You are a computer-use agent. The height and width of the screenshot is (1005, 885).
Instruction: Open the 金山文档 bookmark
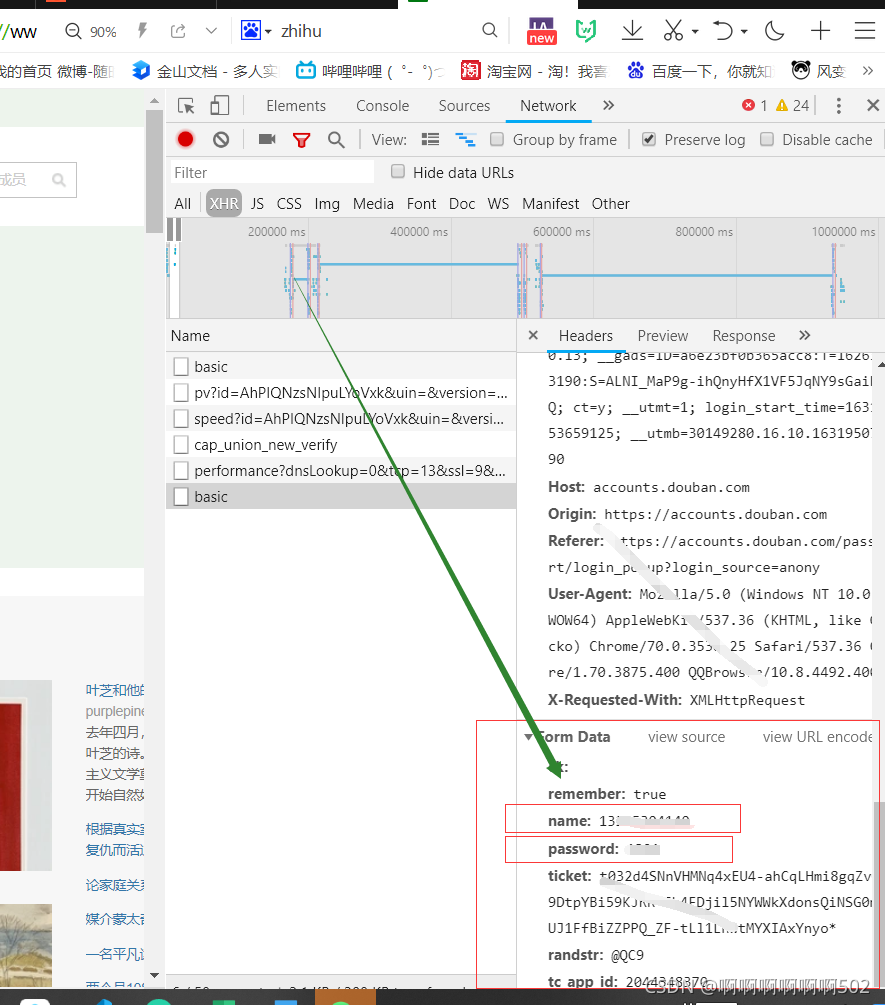coord(206,71)
